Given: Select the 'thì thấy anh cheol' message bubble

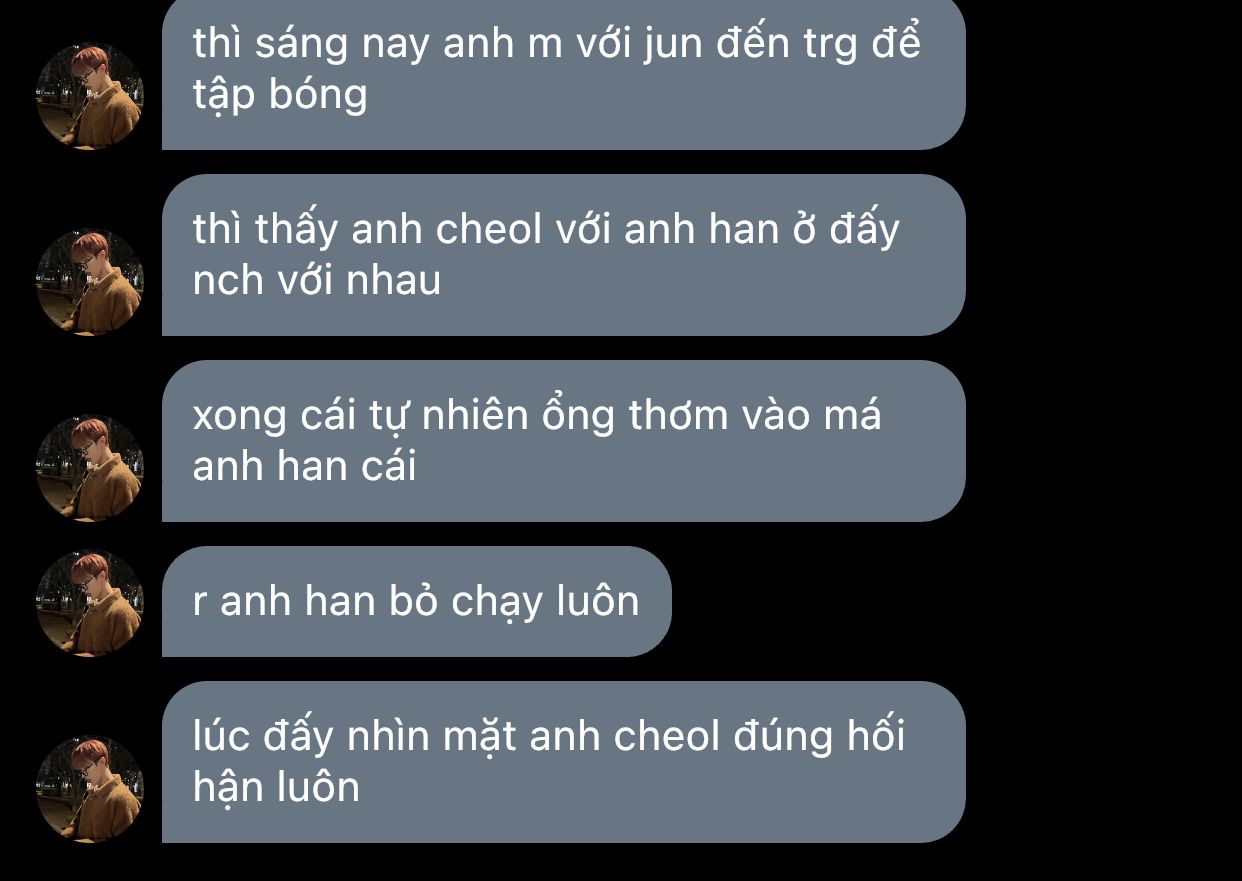Looking at the screenshot, I should coord(564,255).
